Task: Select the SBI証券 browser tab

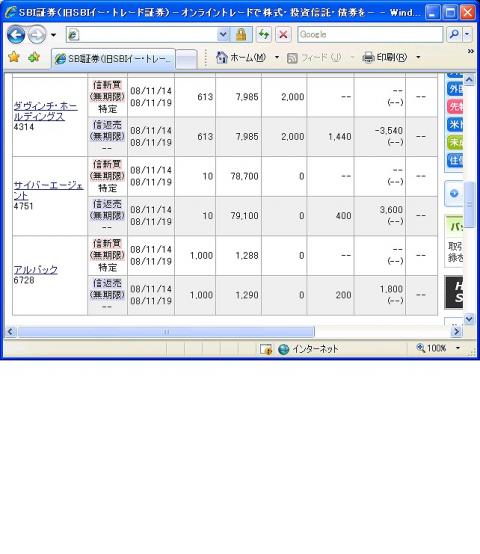Action: click(x=113, y=59)
